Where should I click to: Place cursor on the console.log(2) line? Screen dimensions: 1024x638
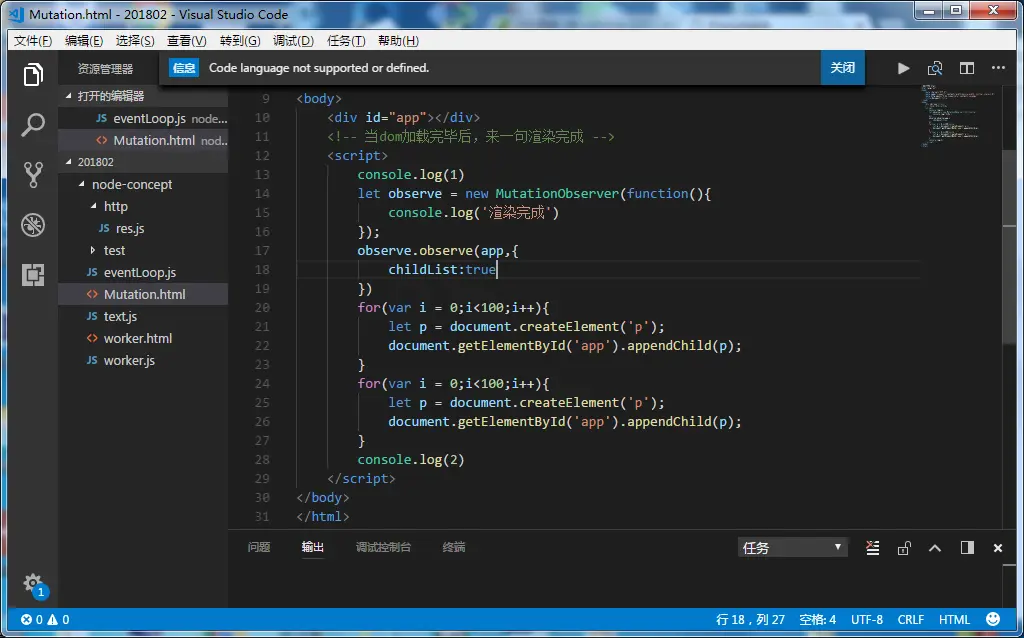(411, 460)
